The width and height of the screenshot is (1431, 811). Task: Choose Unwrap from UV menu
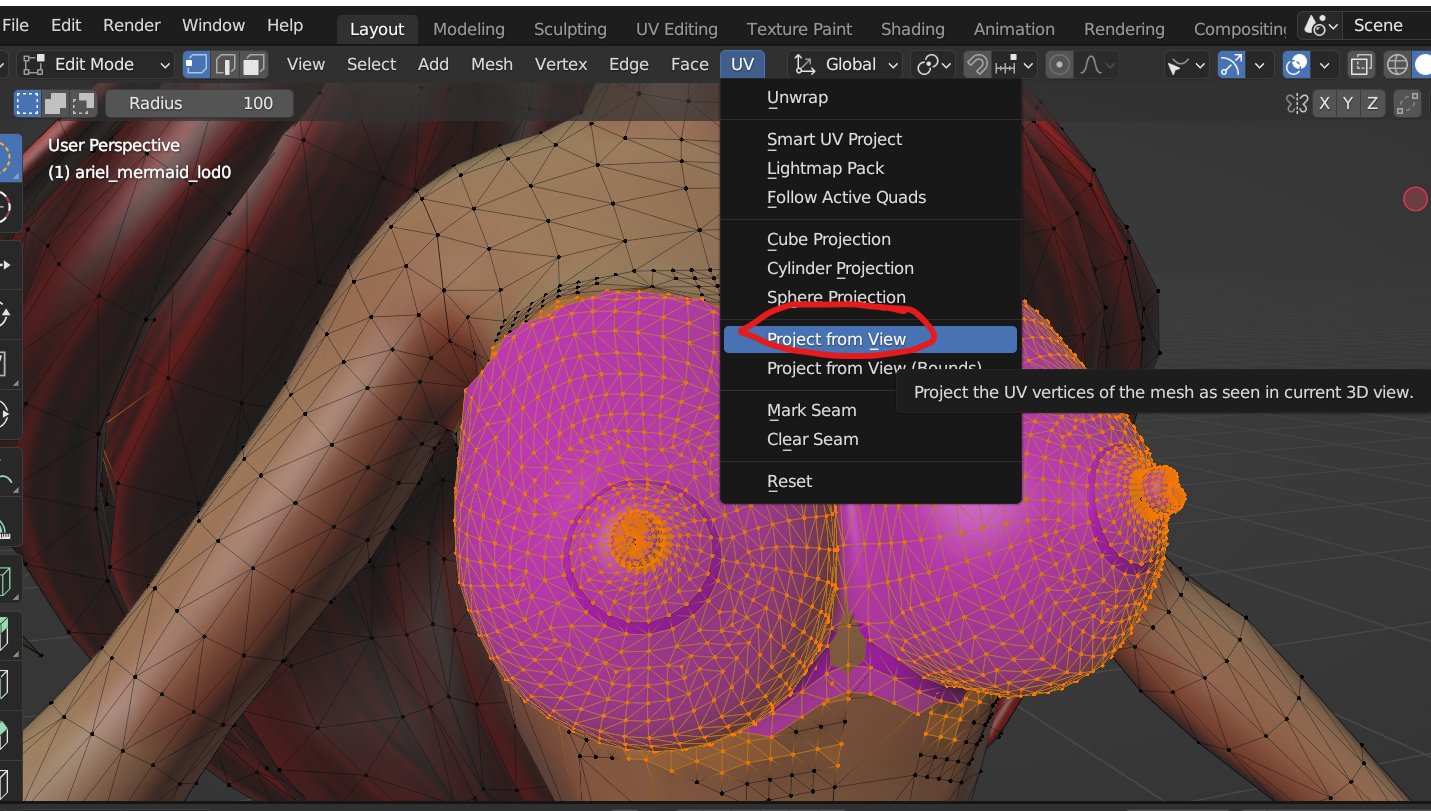click(x=870, y=98)
